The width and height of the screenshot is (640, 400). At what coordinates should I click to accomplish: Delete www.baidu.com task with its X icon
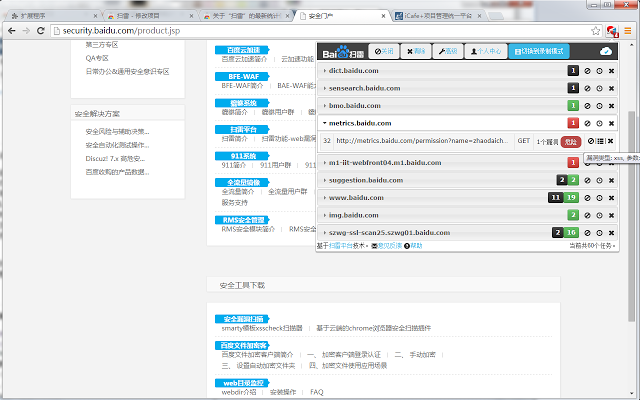click(611, 198)
